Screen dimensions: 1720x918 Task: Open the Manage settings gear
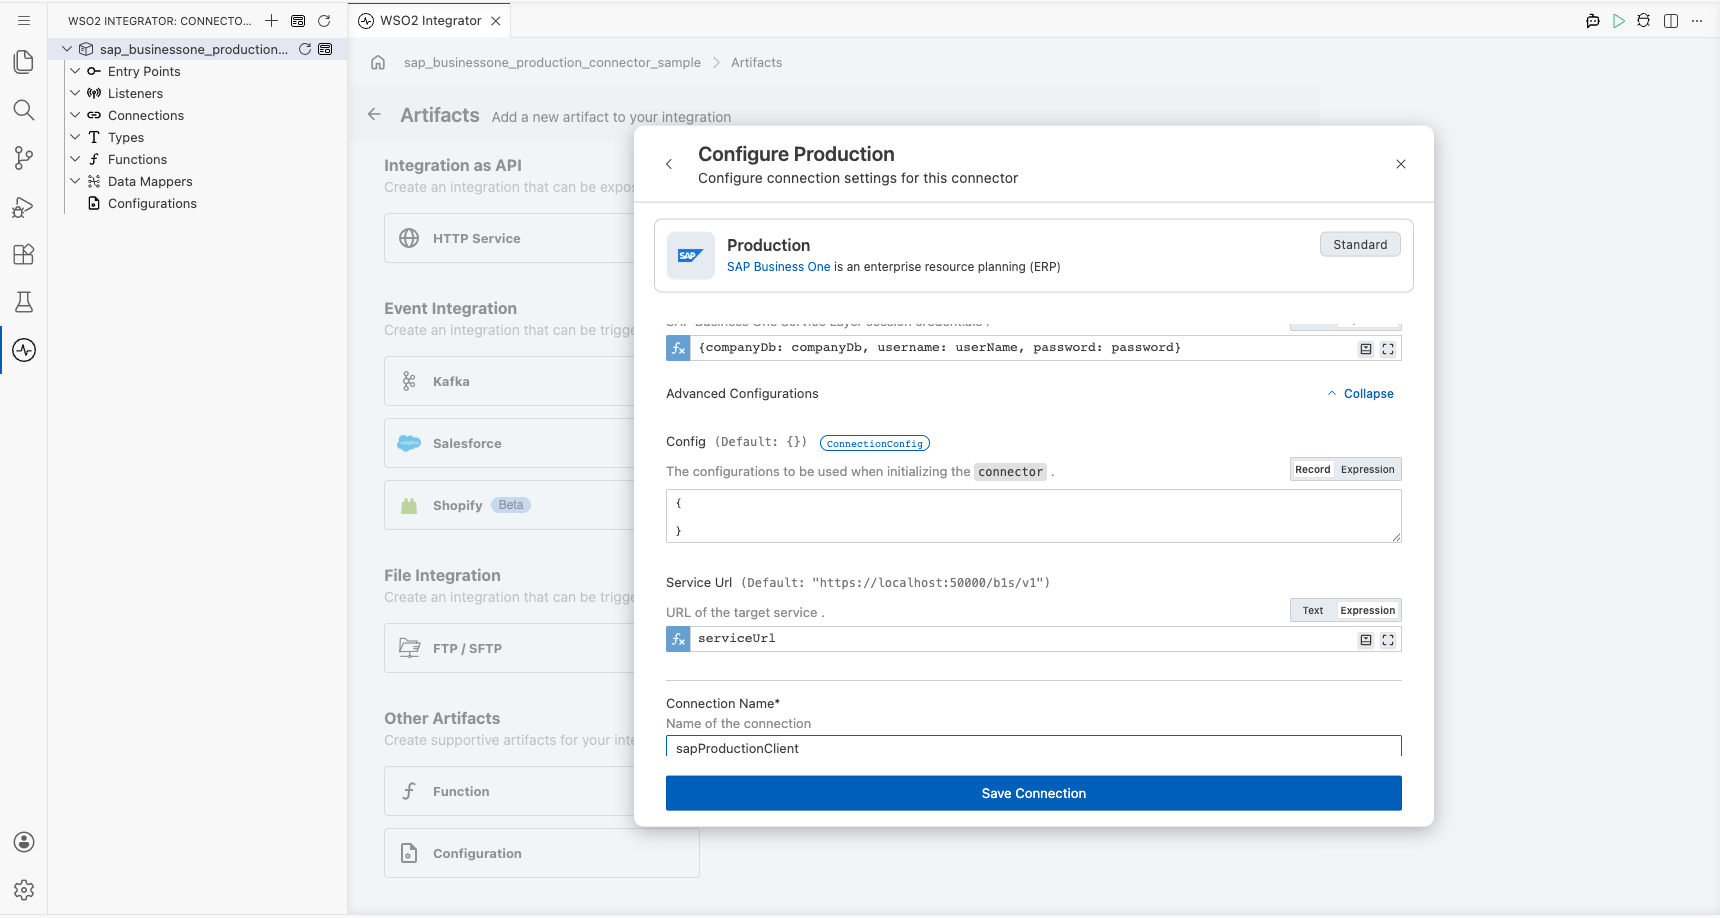pos(24,890)
